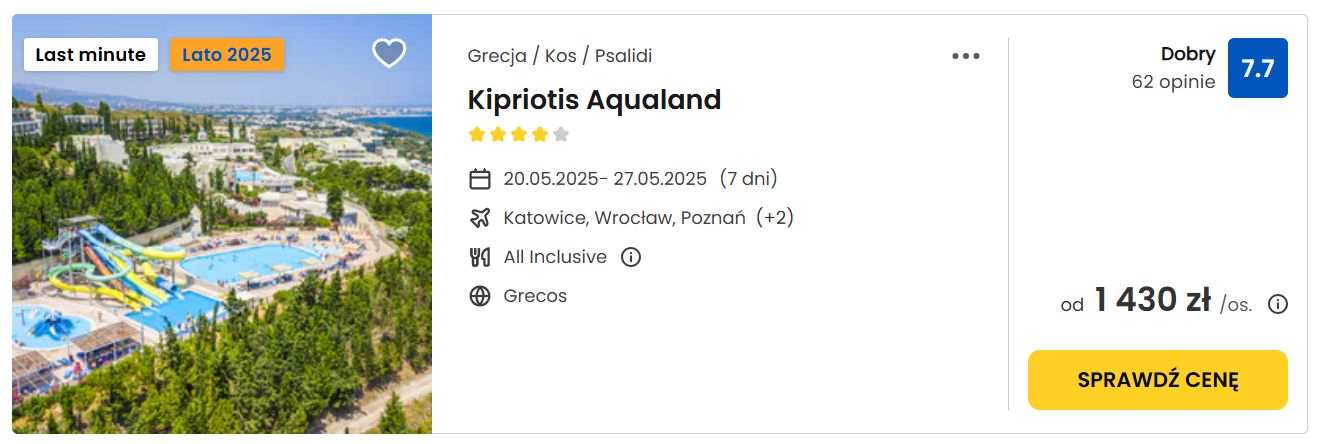Add Kipriotis Aqualand to favorites with heart icon
The height and width of the screenshot is (444, 1319).
[x=389, y=53]
